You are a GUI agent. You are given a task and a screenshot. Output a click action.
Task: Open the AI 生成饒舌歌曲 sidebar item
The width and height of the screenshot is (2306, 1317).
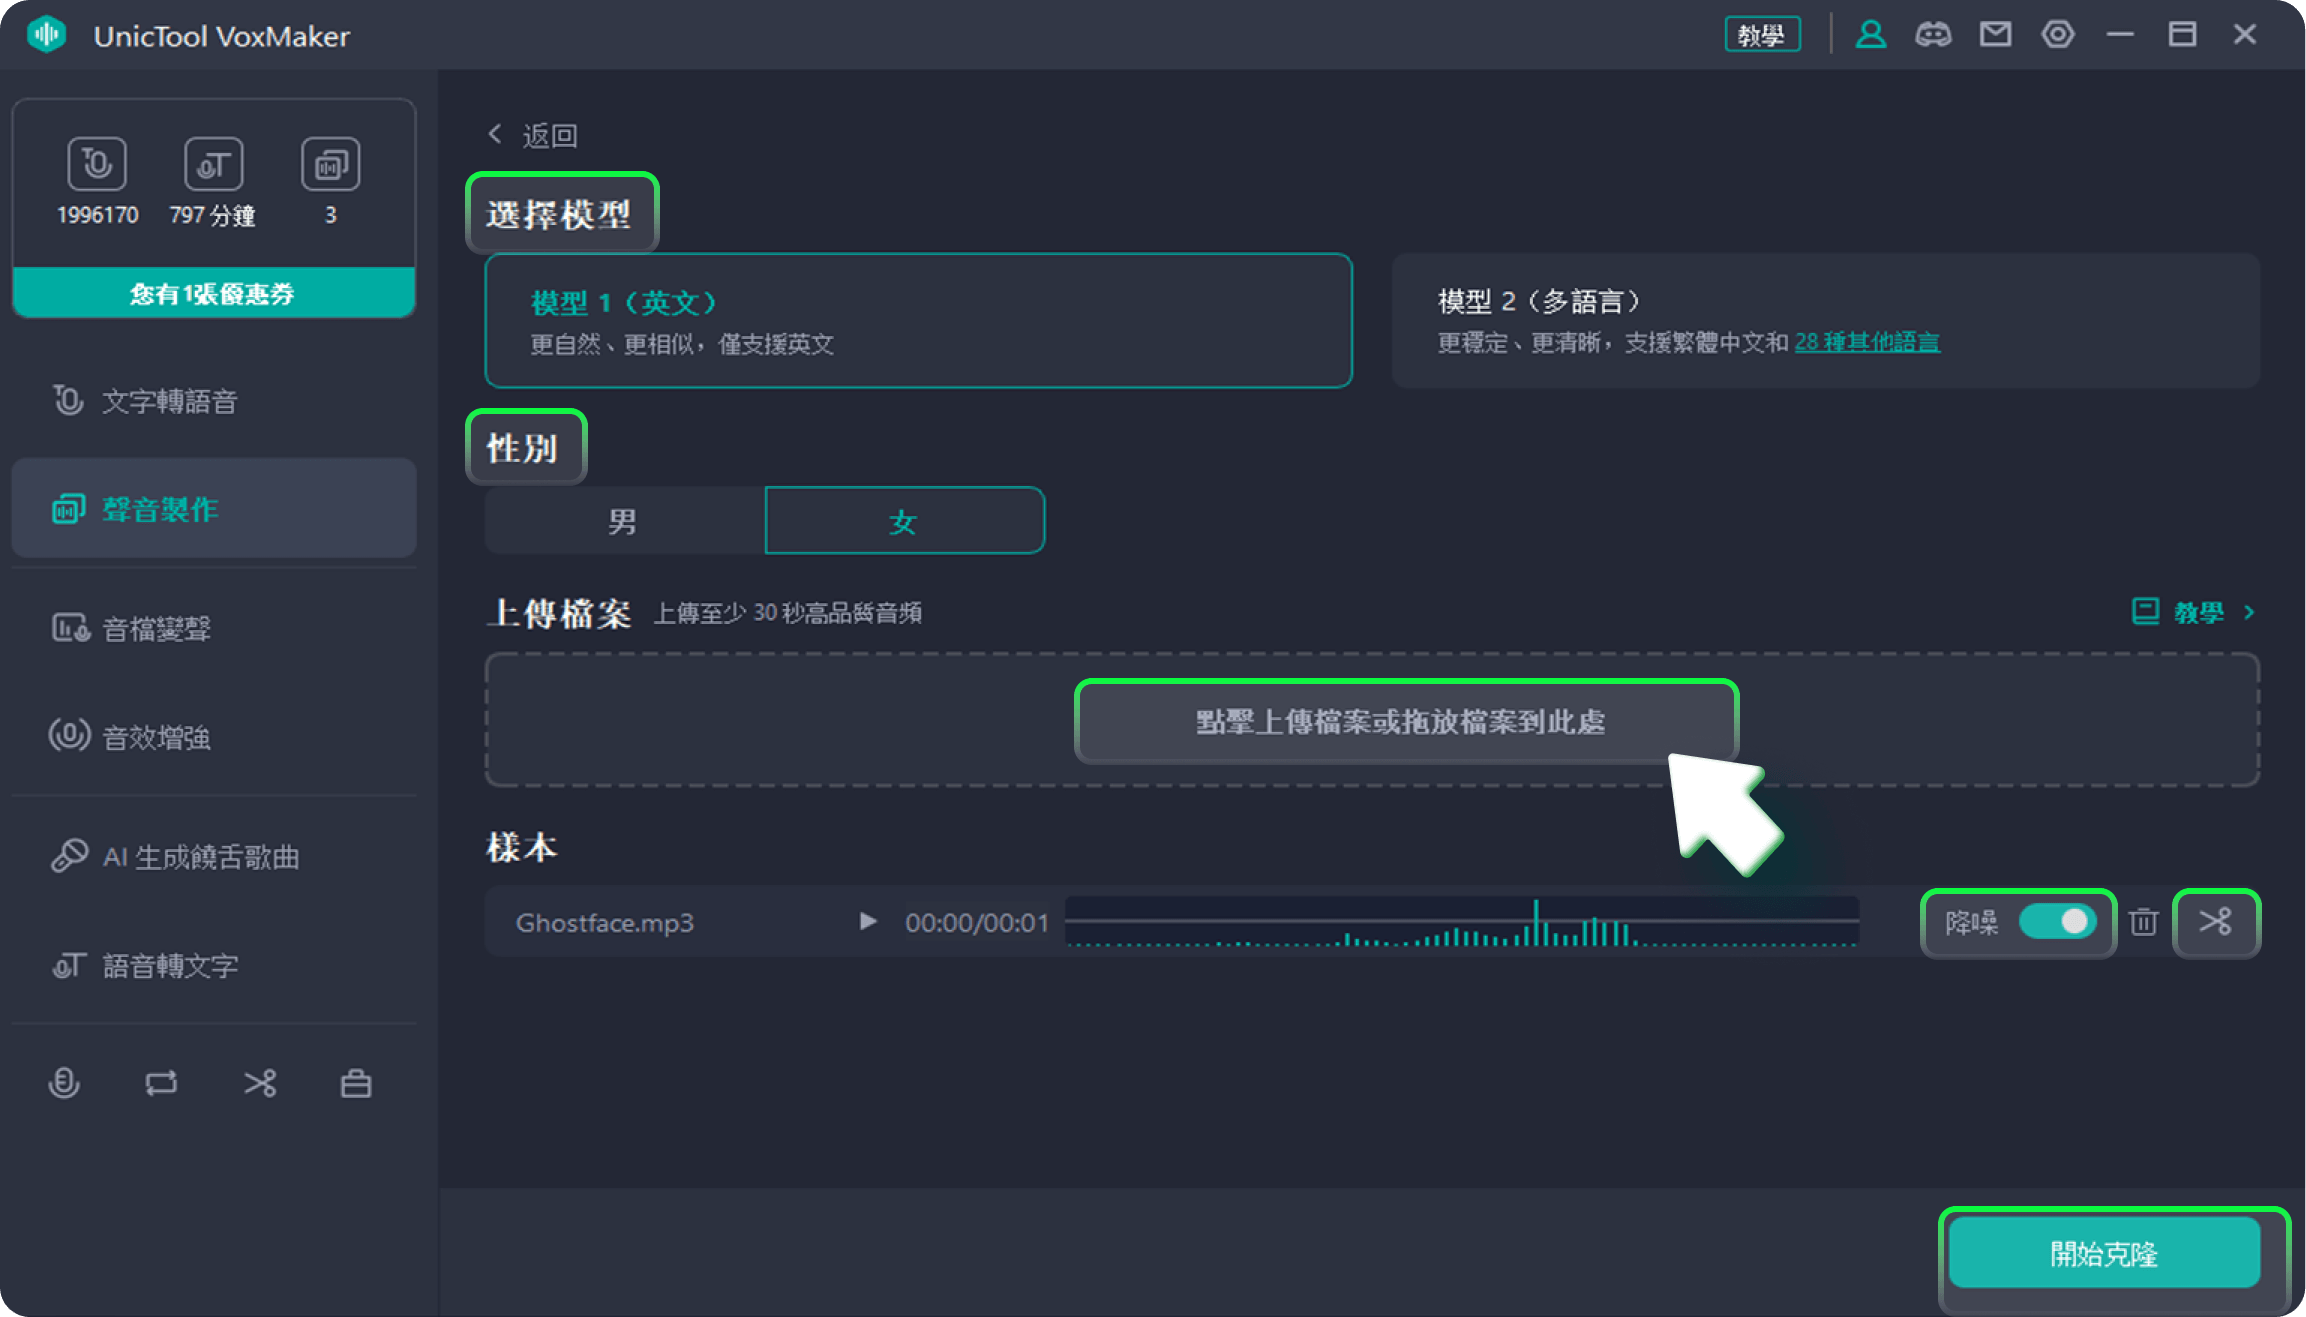(x=213, y=857)
